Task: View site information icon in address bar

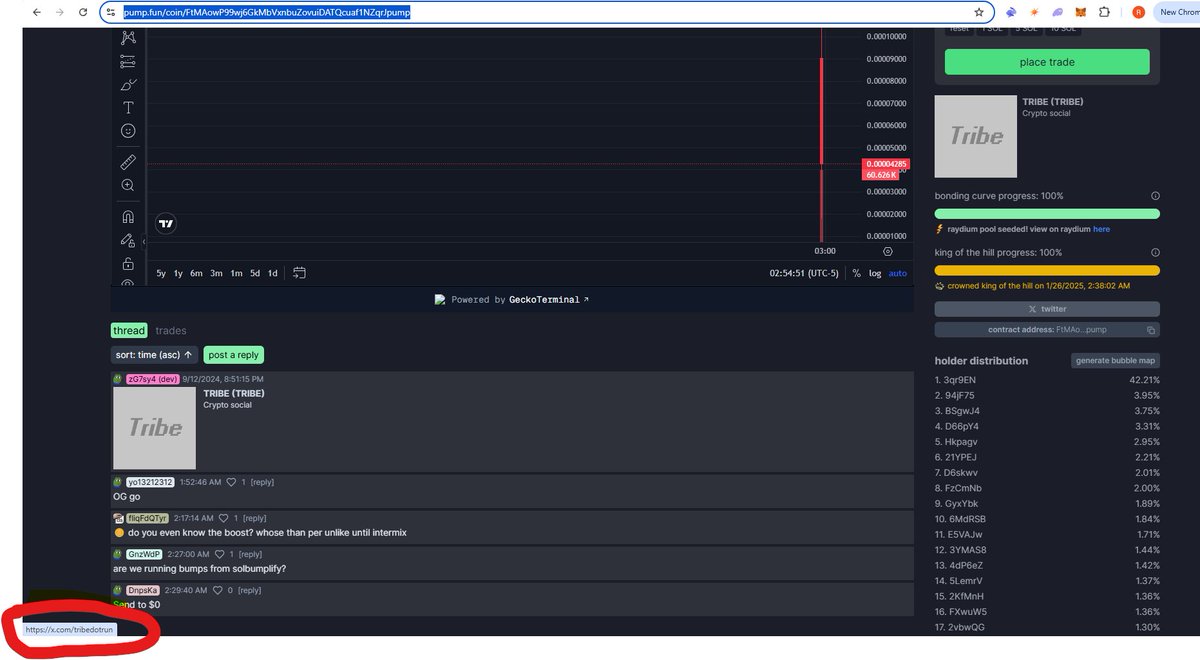Action: pos(113,12)
